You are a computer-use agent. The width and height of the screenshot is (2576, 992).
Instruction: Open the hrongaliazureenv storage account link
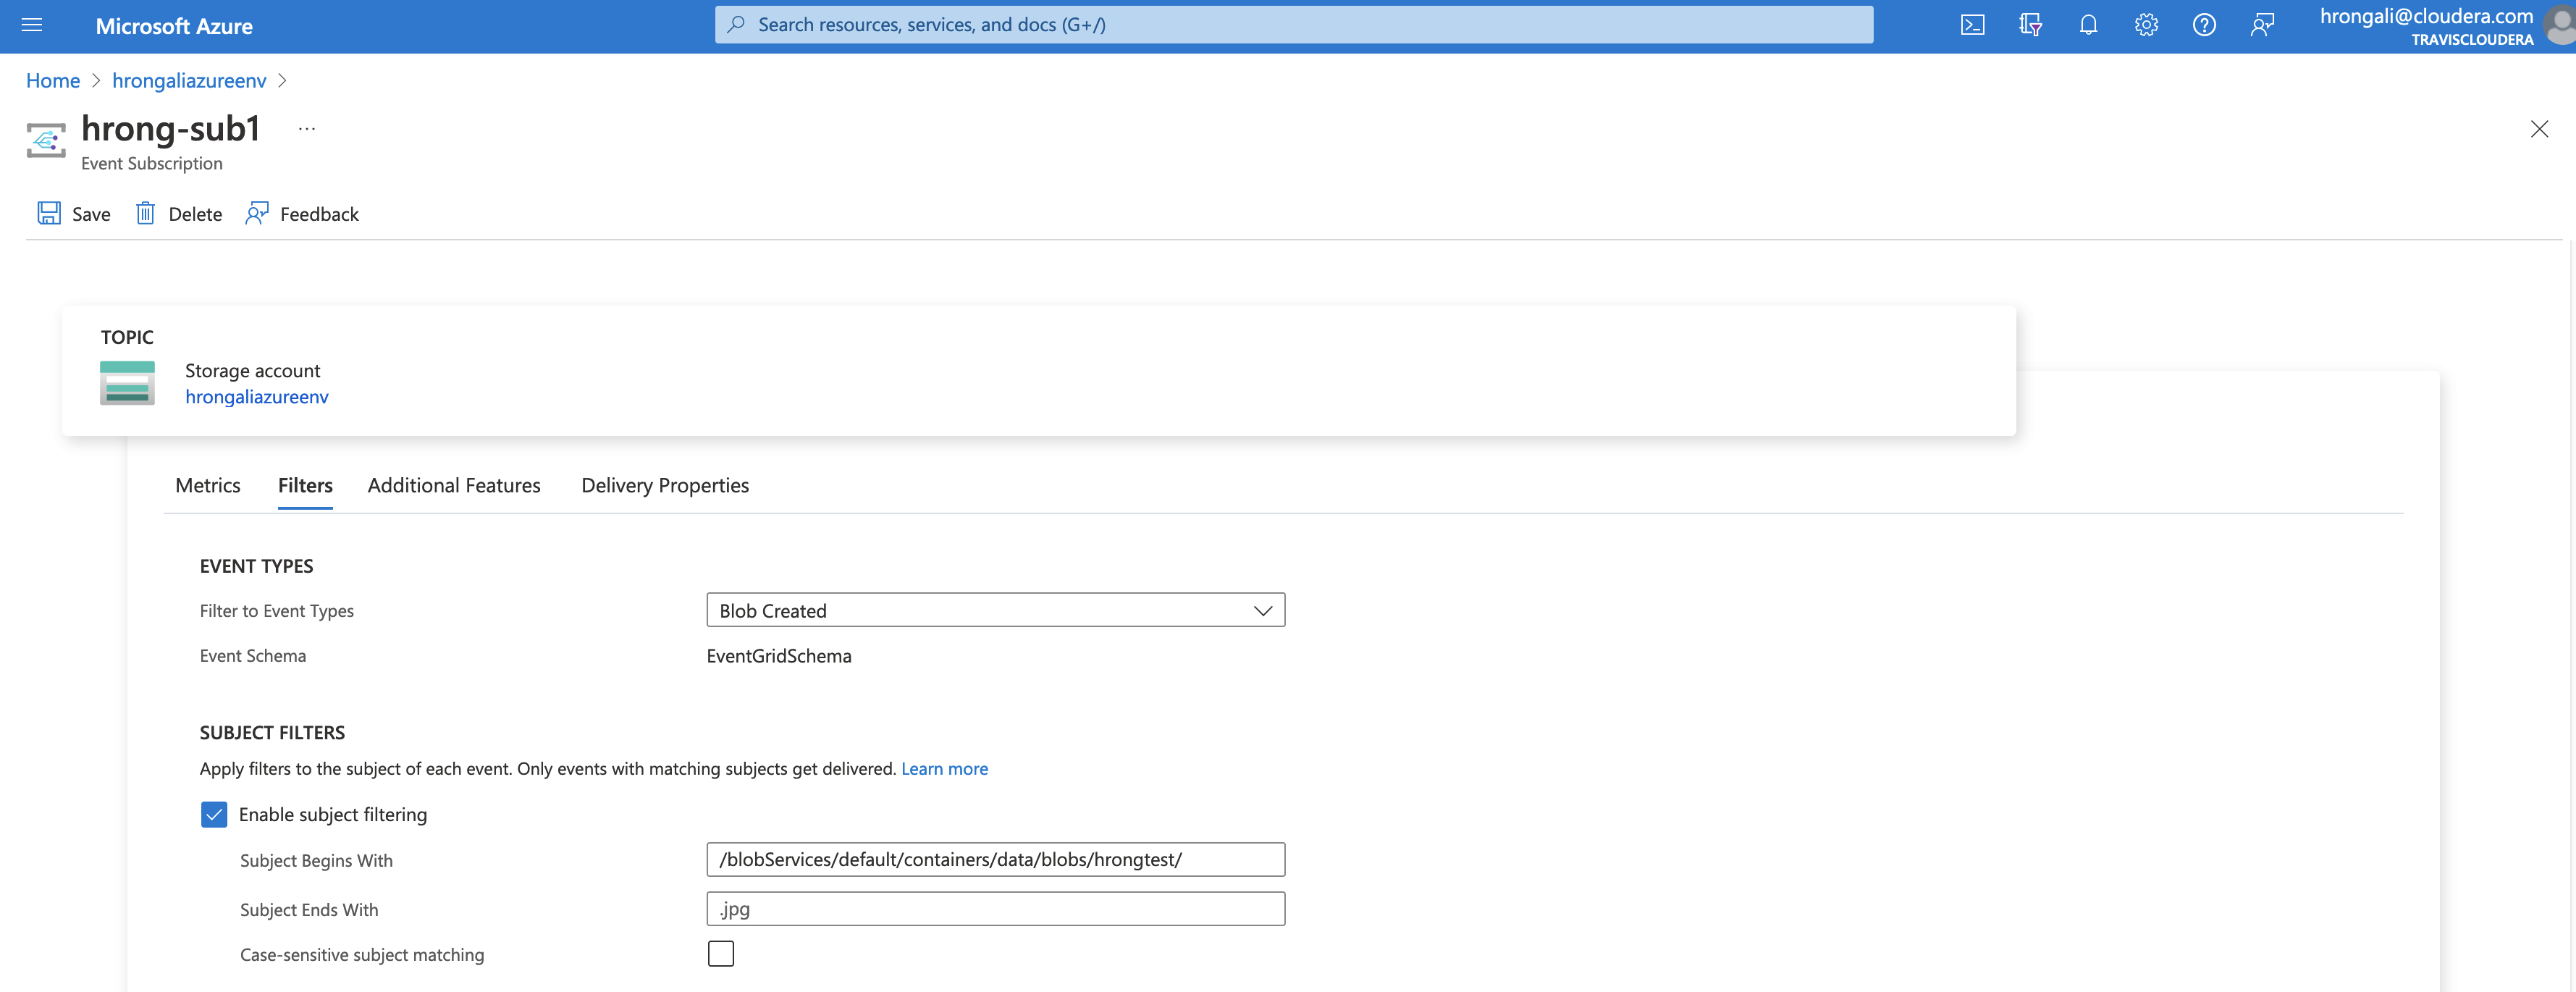click(x=257, y=396)
